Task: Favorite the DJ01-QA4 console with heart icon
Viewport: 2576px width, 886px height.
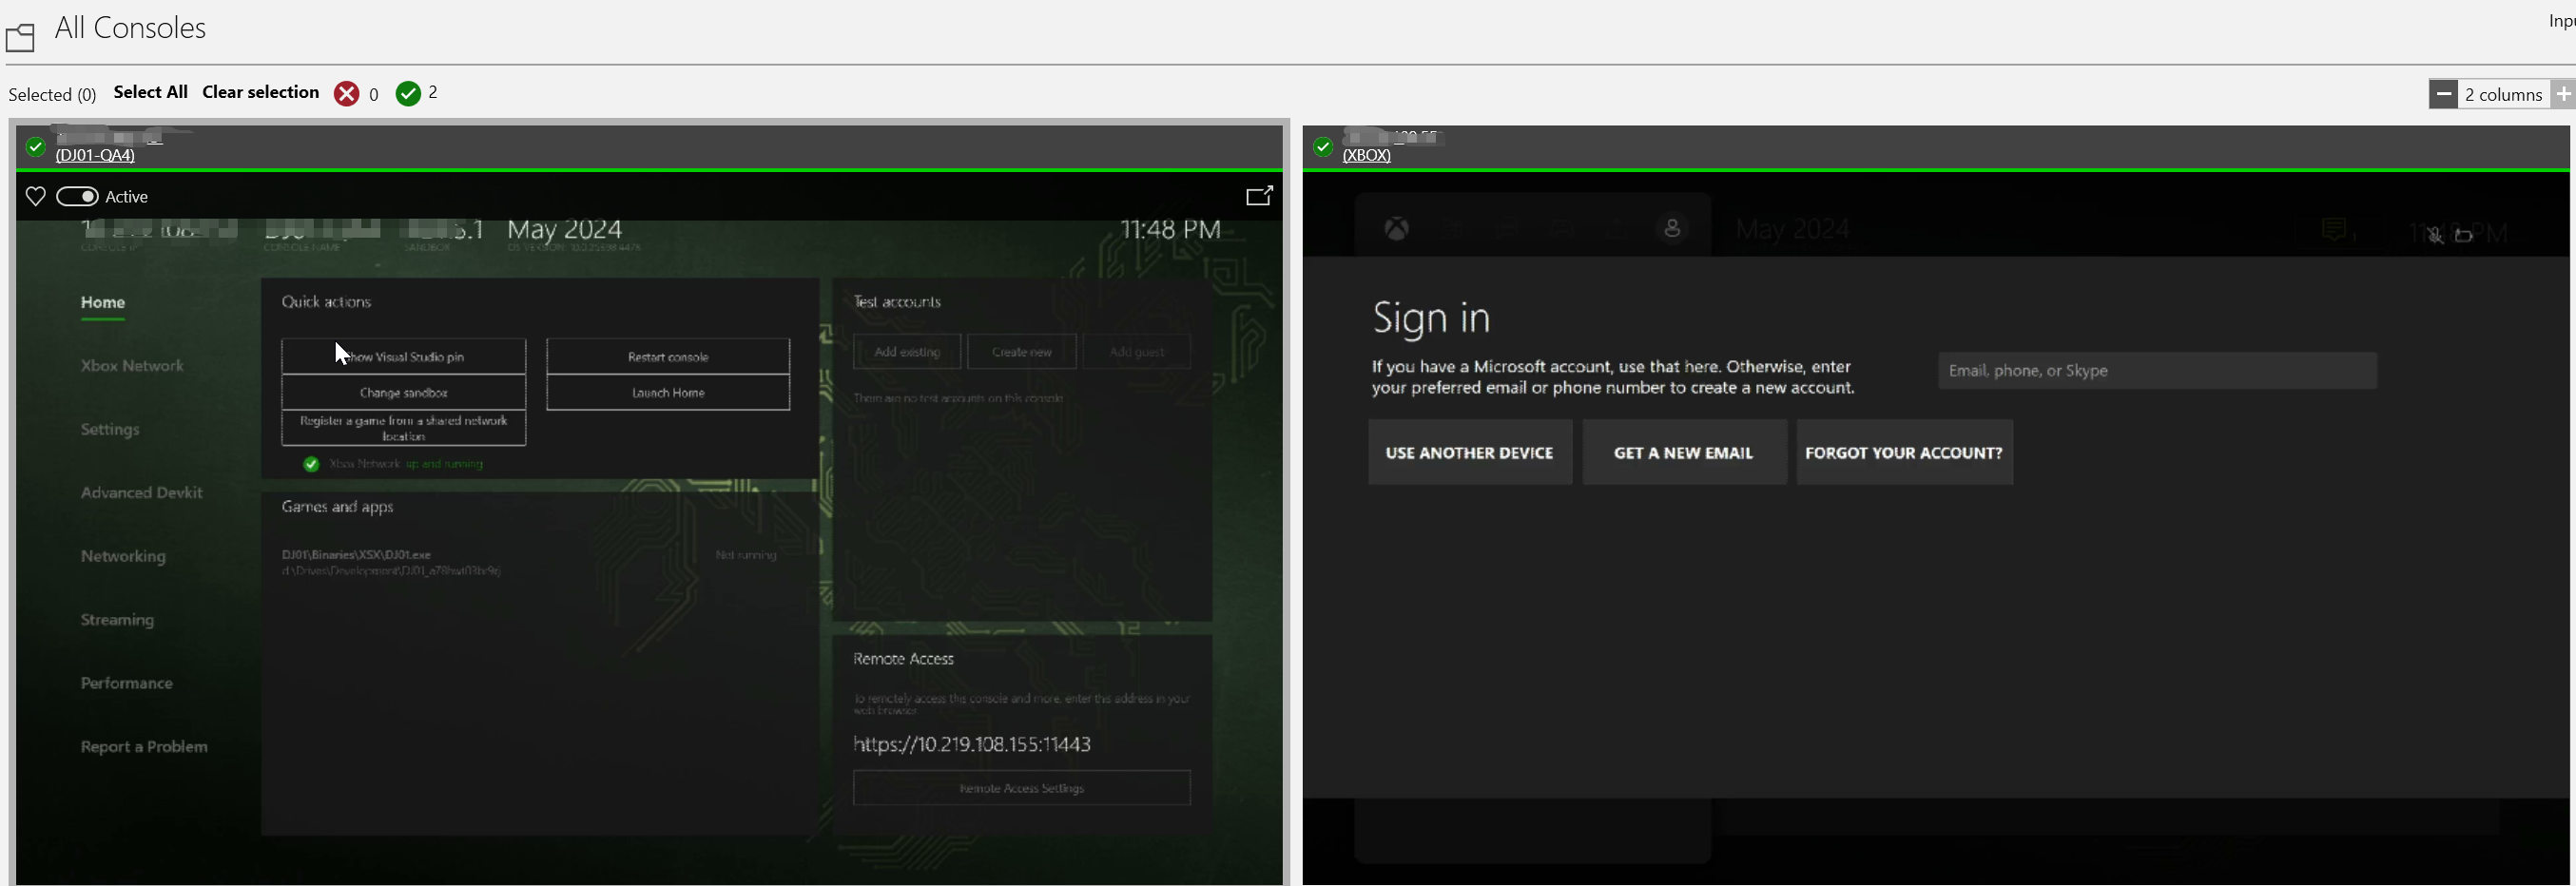Action: [36, 197]
